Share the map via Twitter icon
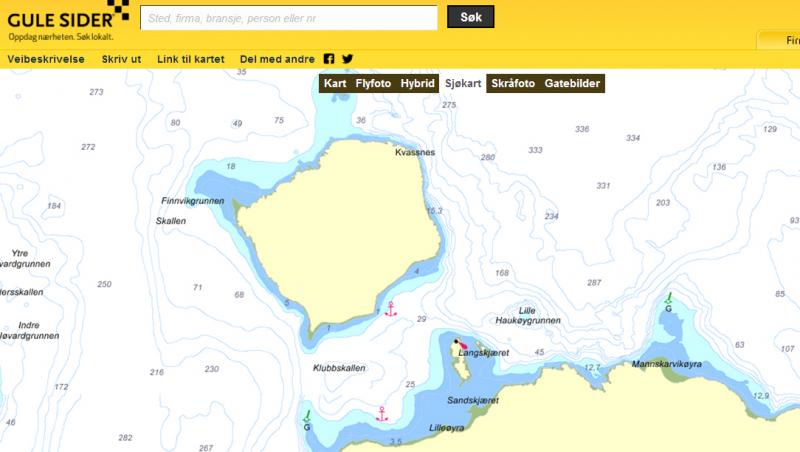 point(347,59)
